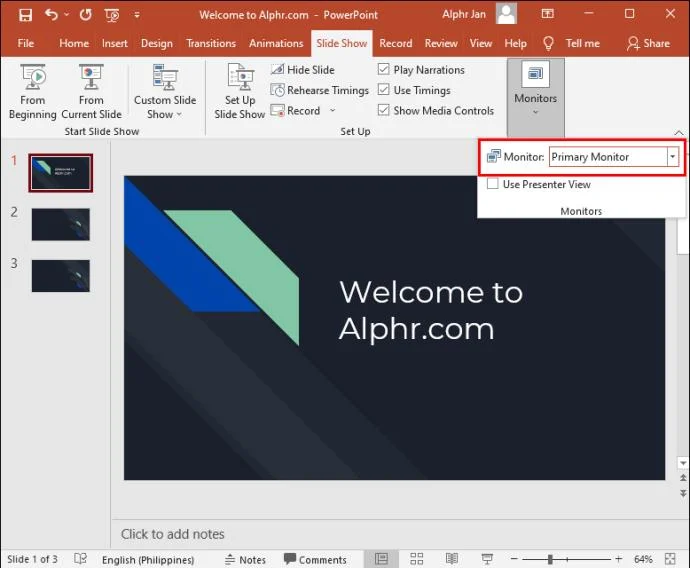The height and width of the screenshot is (568, 690).
Task: Toggle Notes pane from status bar
Action: click(246, 559)
